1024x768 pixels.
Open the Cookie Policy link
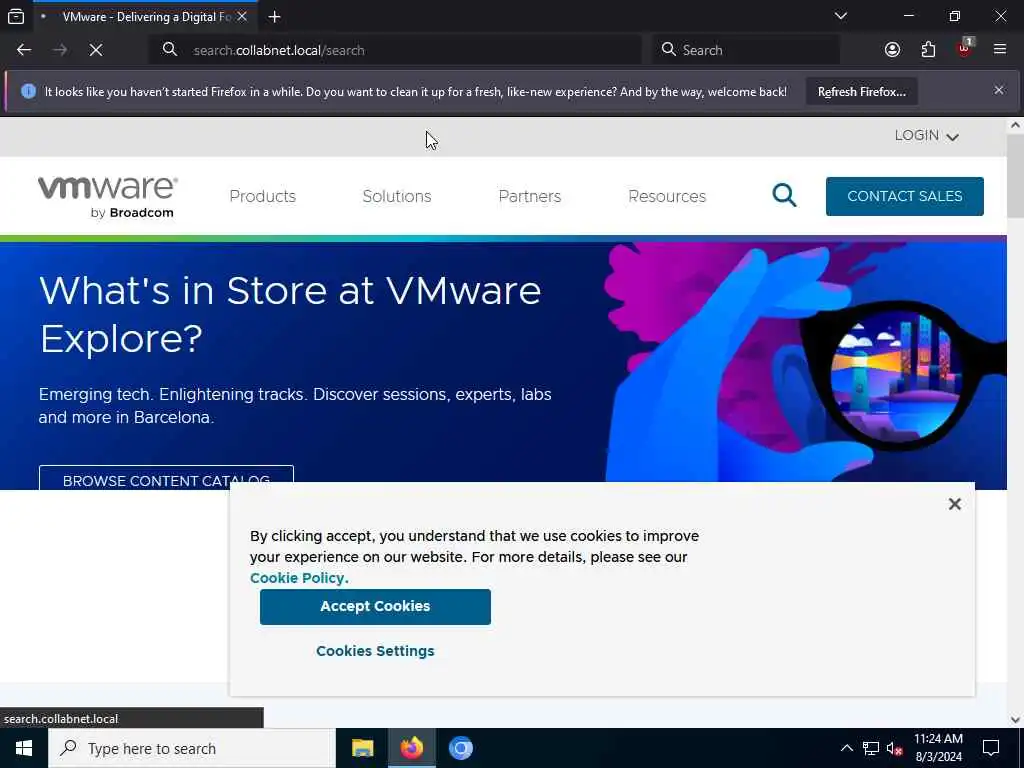click(299, 578)
